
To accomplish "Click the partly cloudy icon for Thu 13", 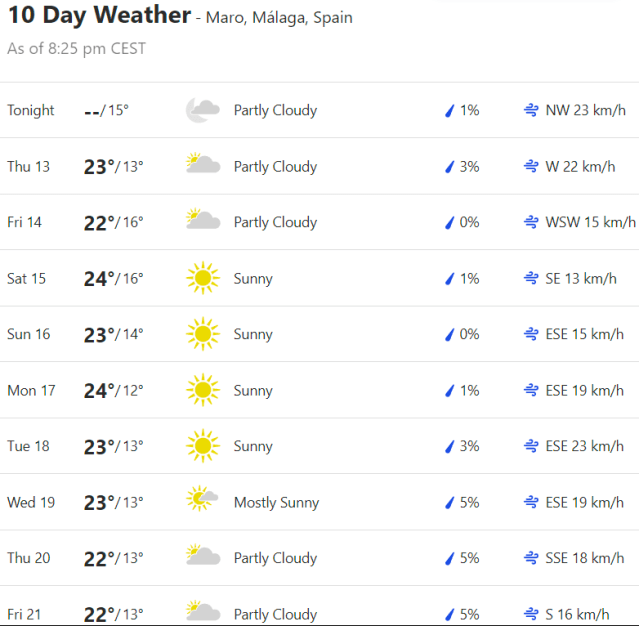I will pyautogui.click(x=203, y=166).
